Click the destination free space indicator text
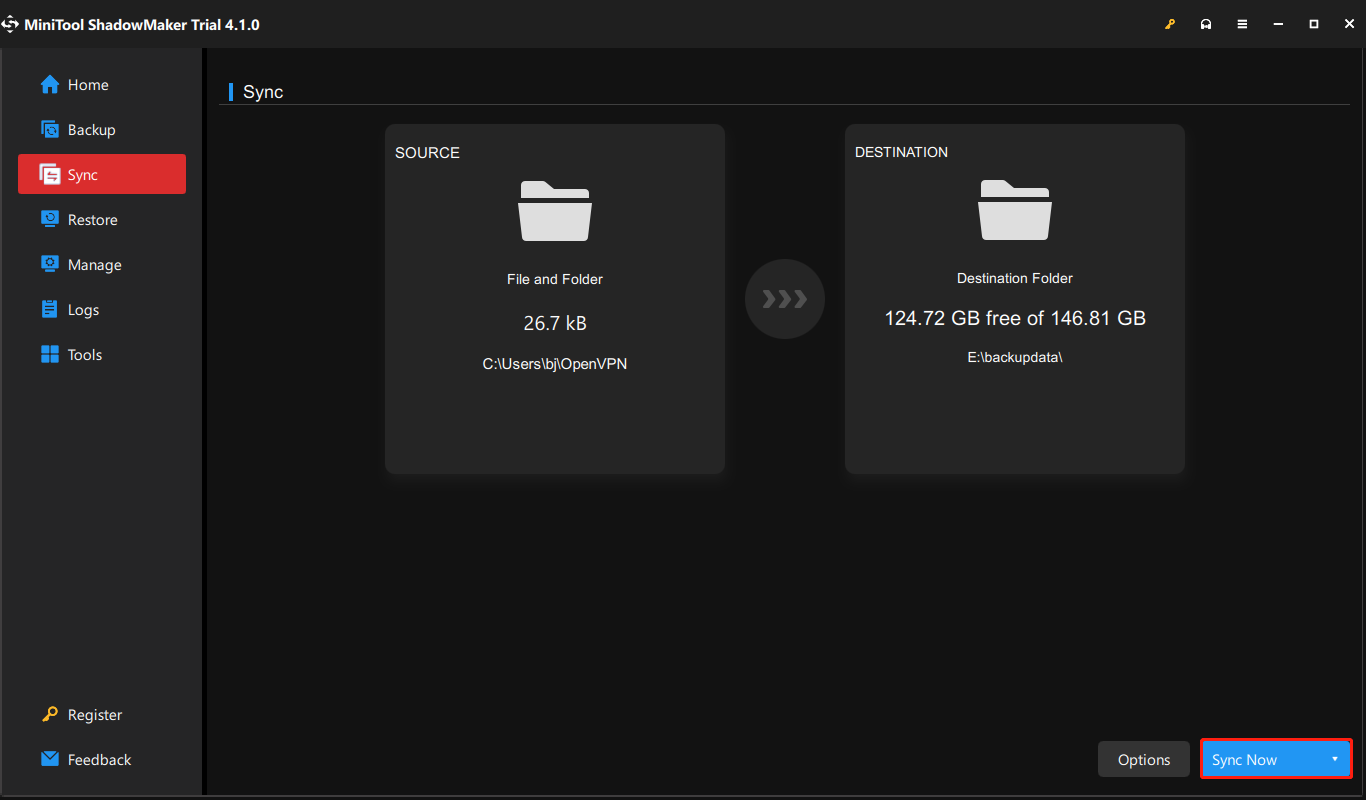1366x800 pixels. click(1014, 317)
